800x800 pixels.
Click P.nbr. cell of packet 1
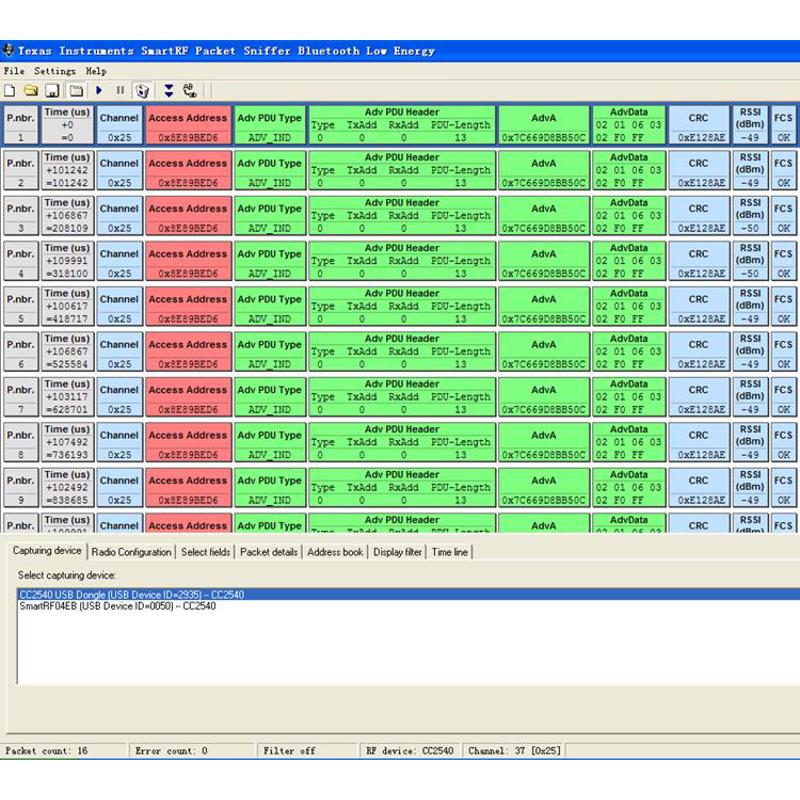[x=20, y=125]
